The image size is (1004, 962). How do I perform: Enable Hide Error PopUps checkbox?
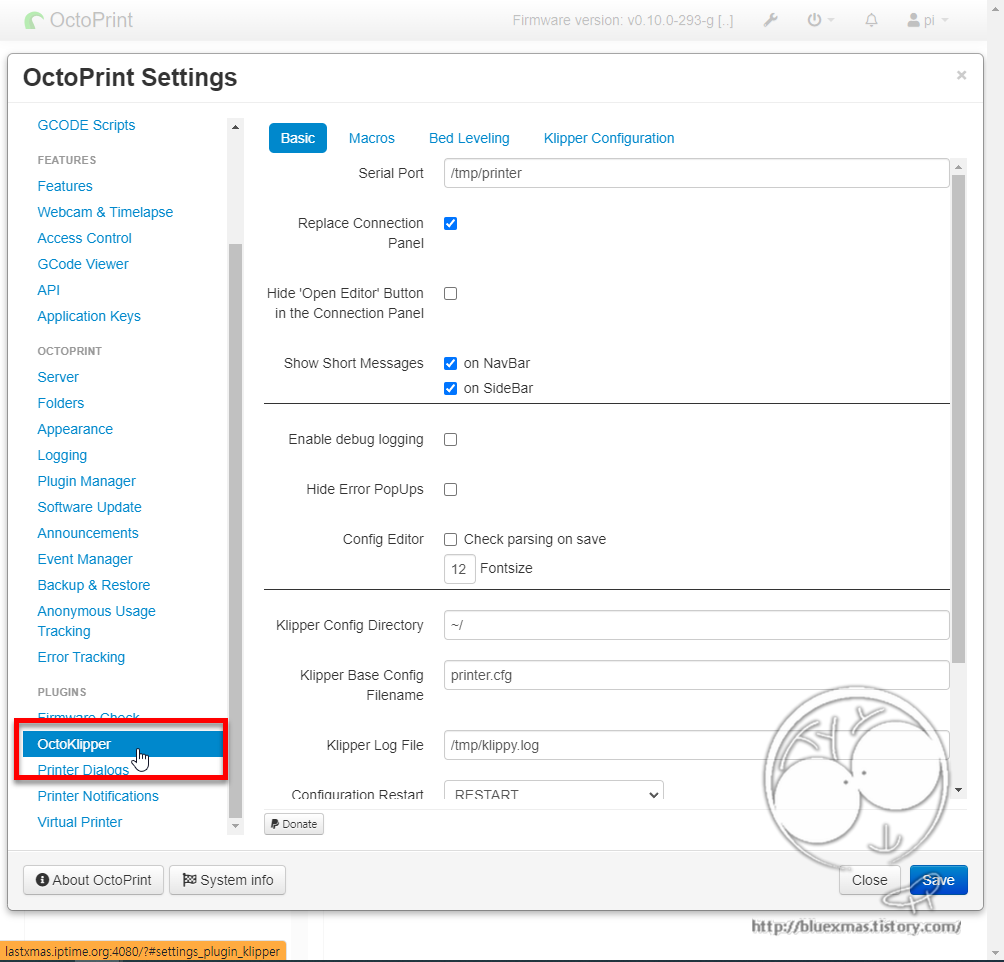pyautogui.click(x=451, y=489)
